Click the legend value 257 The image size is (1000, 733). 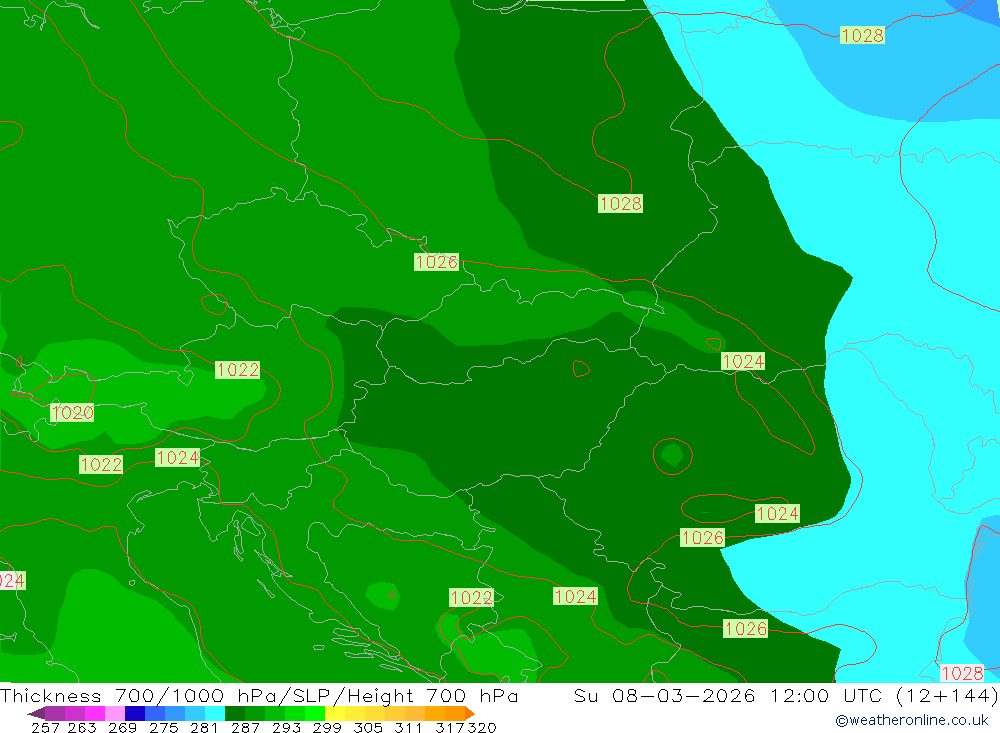(45, 727)
